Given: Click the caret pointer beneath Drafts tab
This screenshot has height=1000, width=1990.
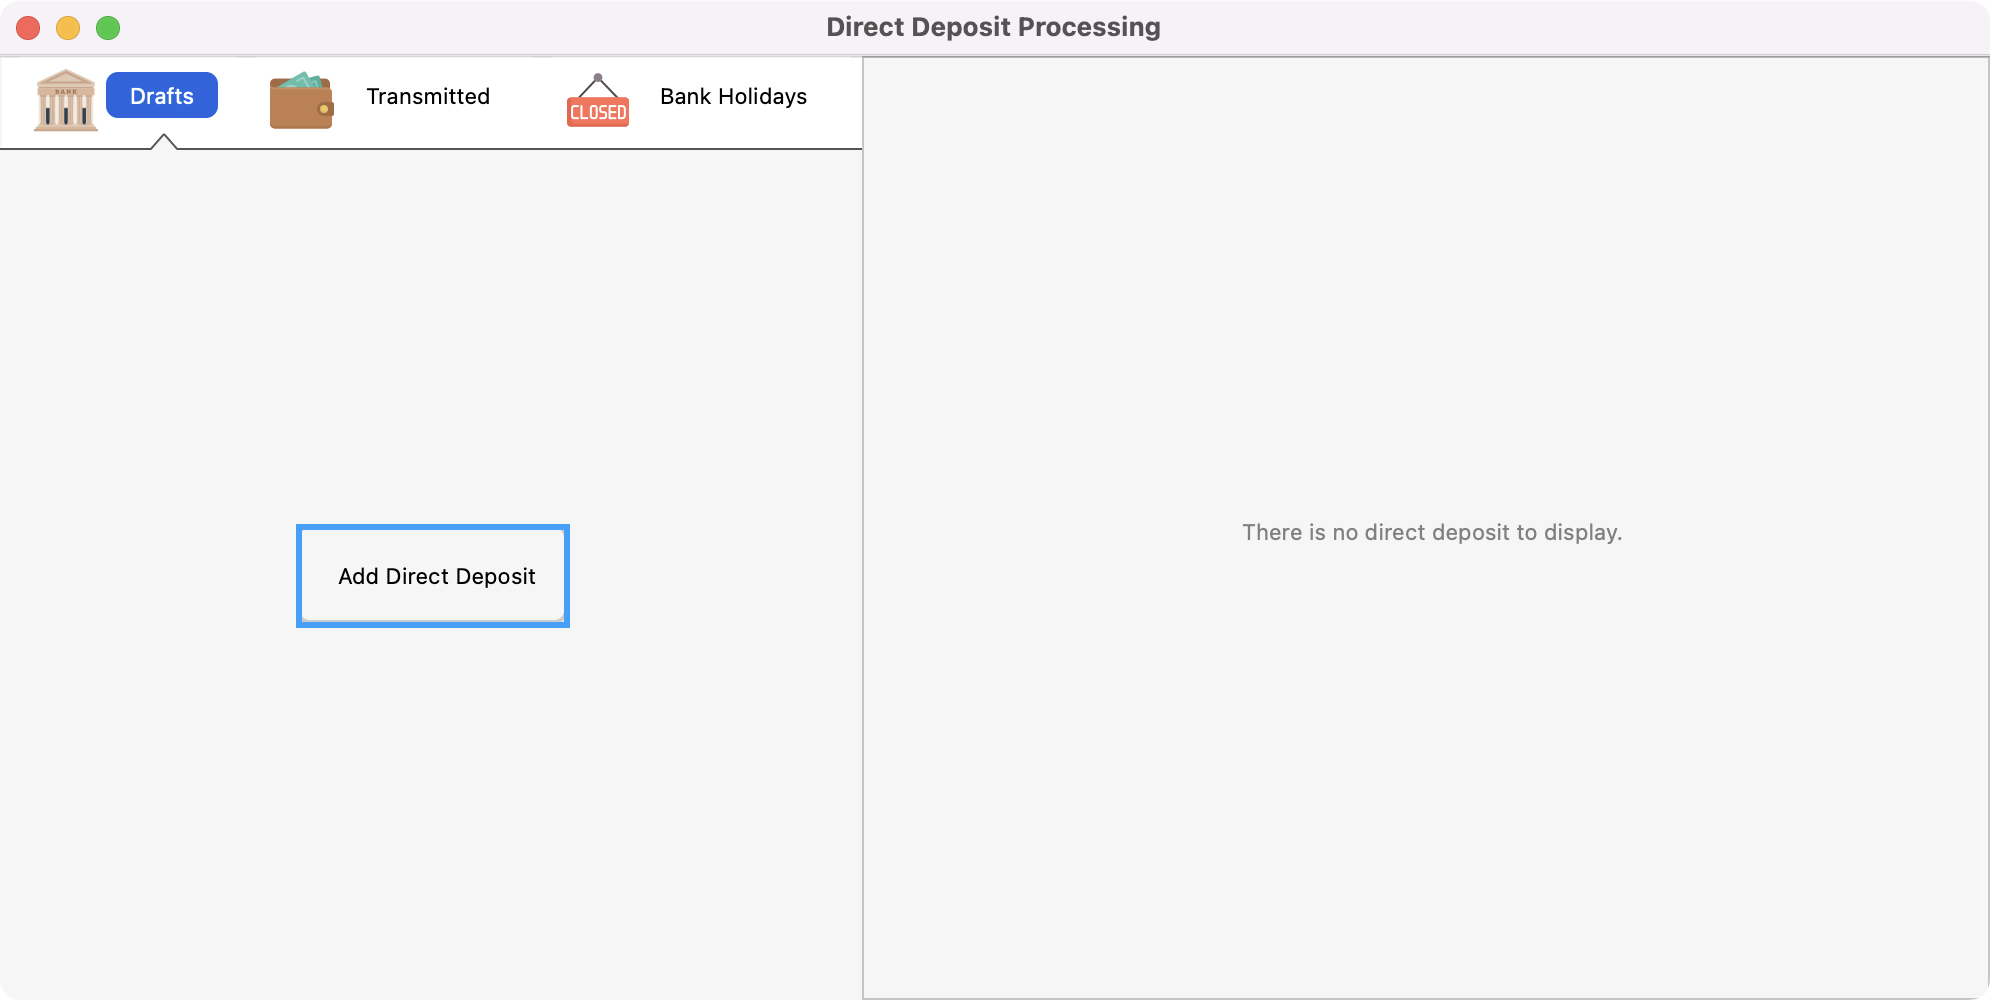Looking at the screenshot, I should pos(164,142).
